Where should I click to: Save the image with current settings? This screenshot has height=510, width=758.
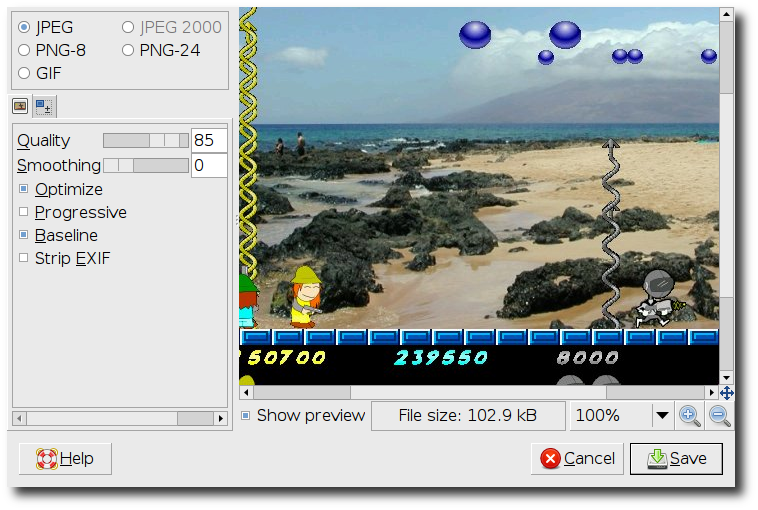pos(676,458)
